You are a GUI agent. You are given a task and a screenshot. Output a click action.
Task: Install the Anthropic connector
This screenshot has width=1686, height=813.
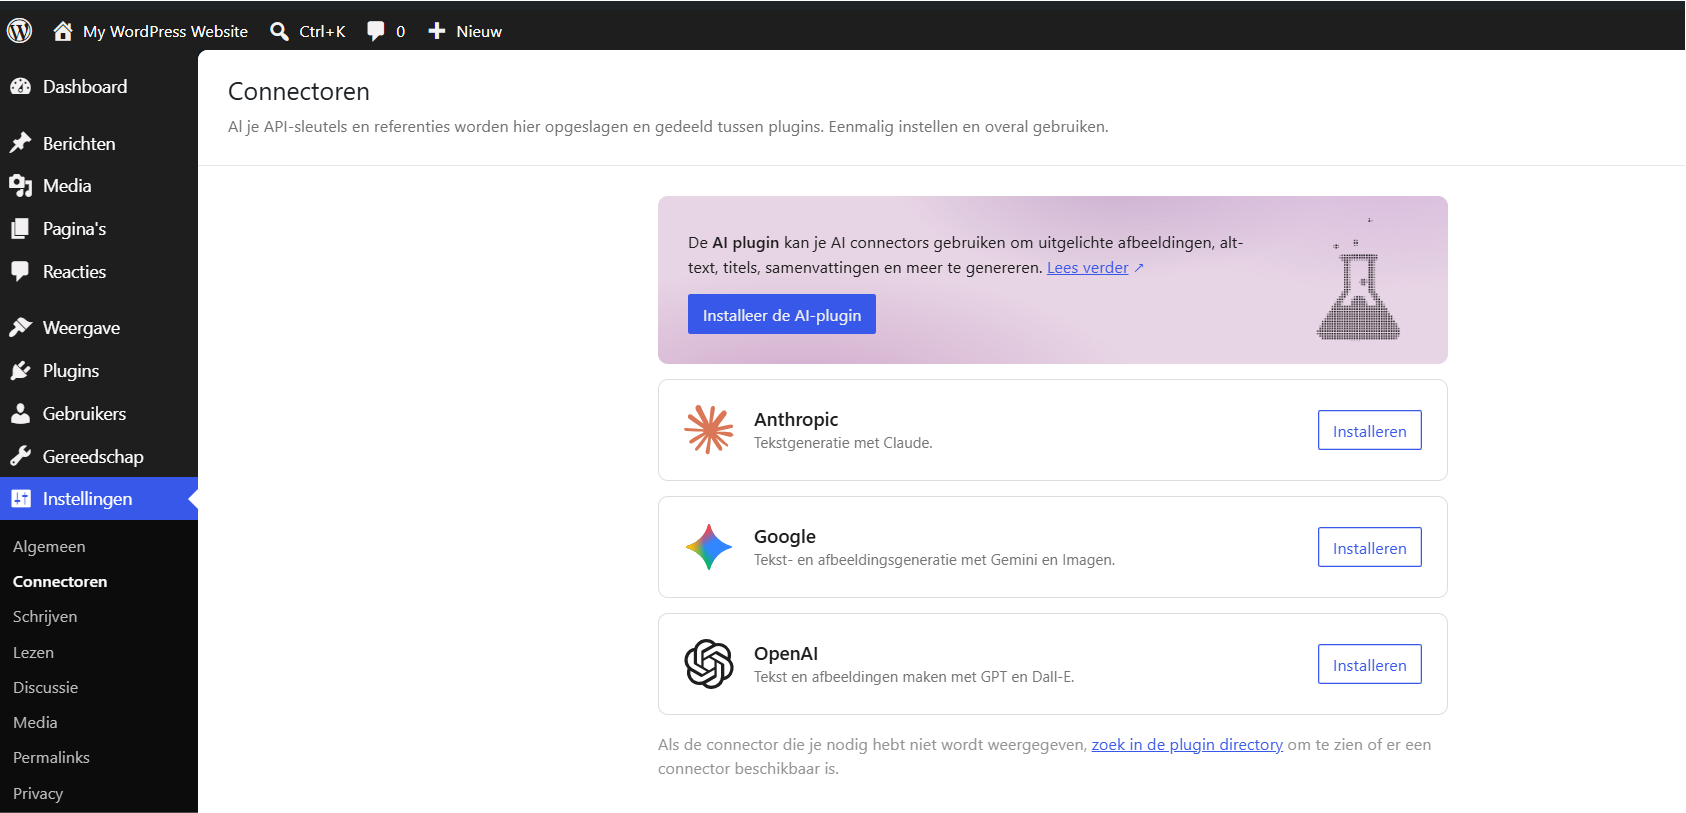[x=1369, y=430]
